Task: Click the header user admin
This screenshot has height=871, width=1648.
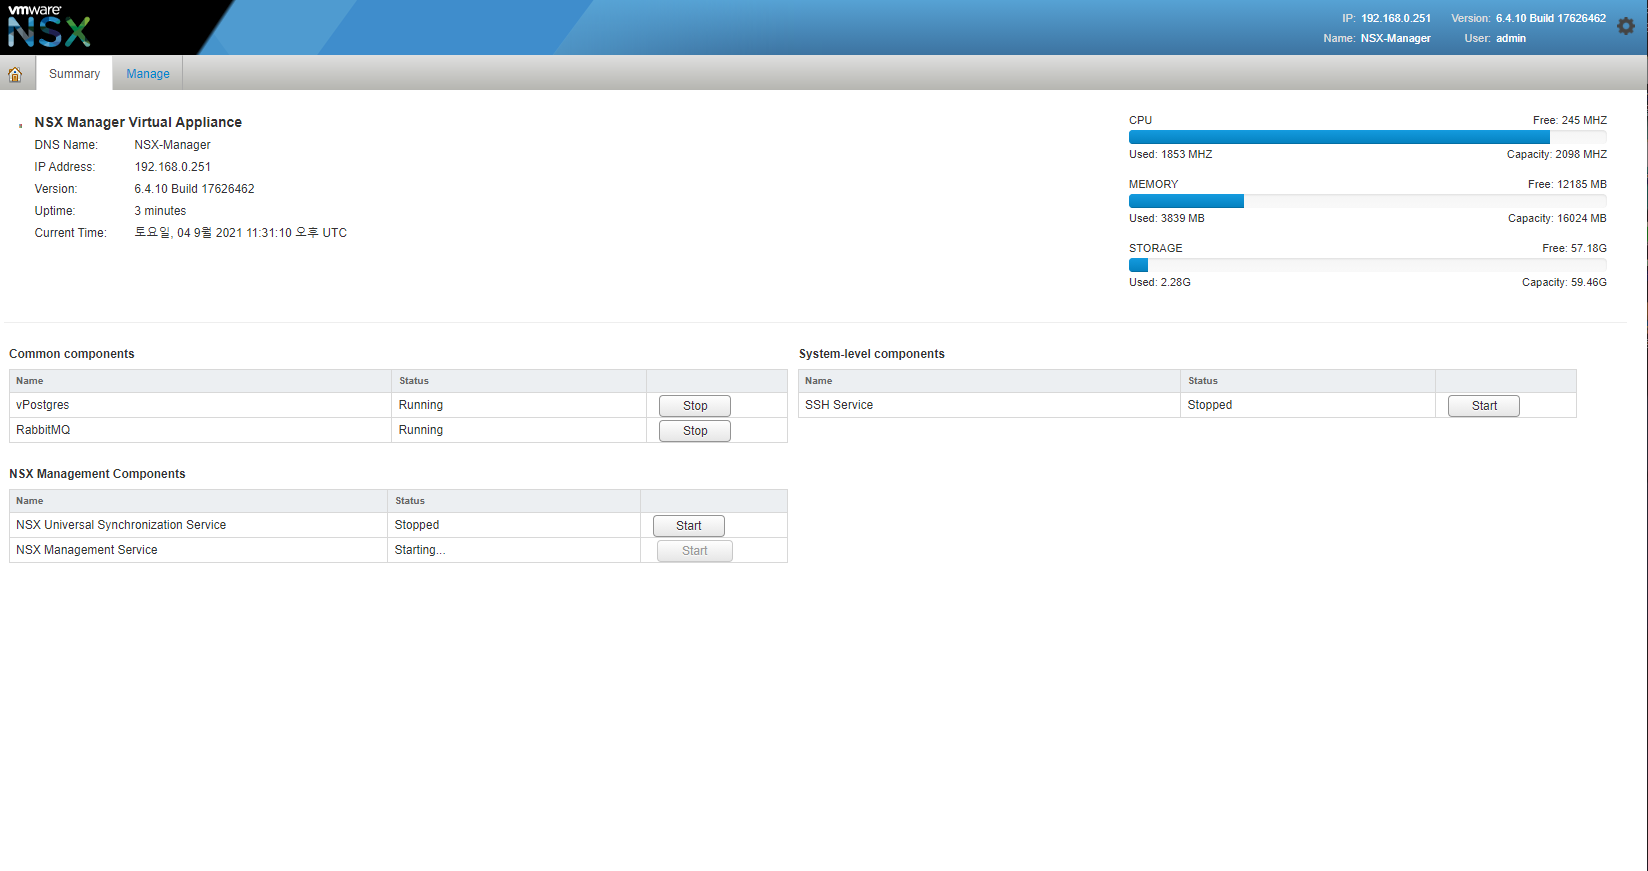Action: 1511,38
